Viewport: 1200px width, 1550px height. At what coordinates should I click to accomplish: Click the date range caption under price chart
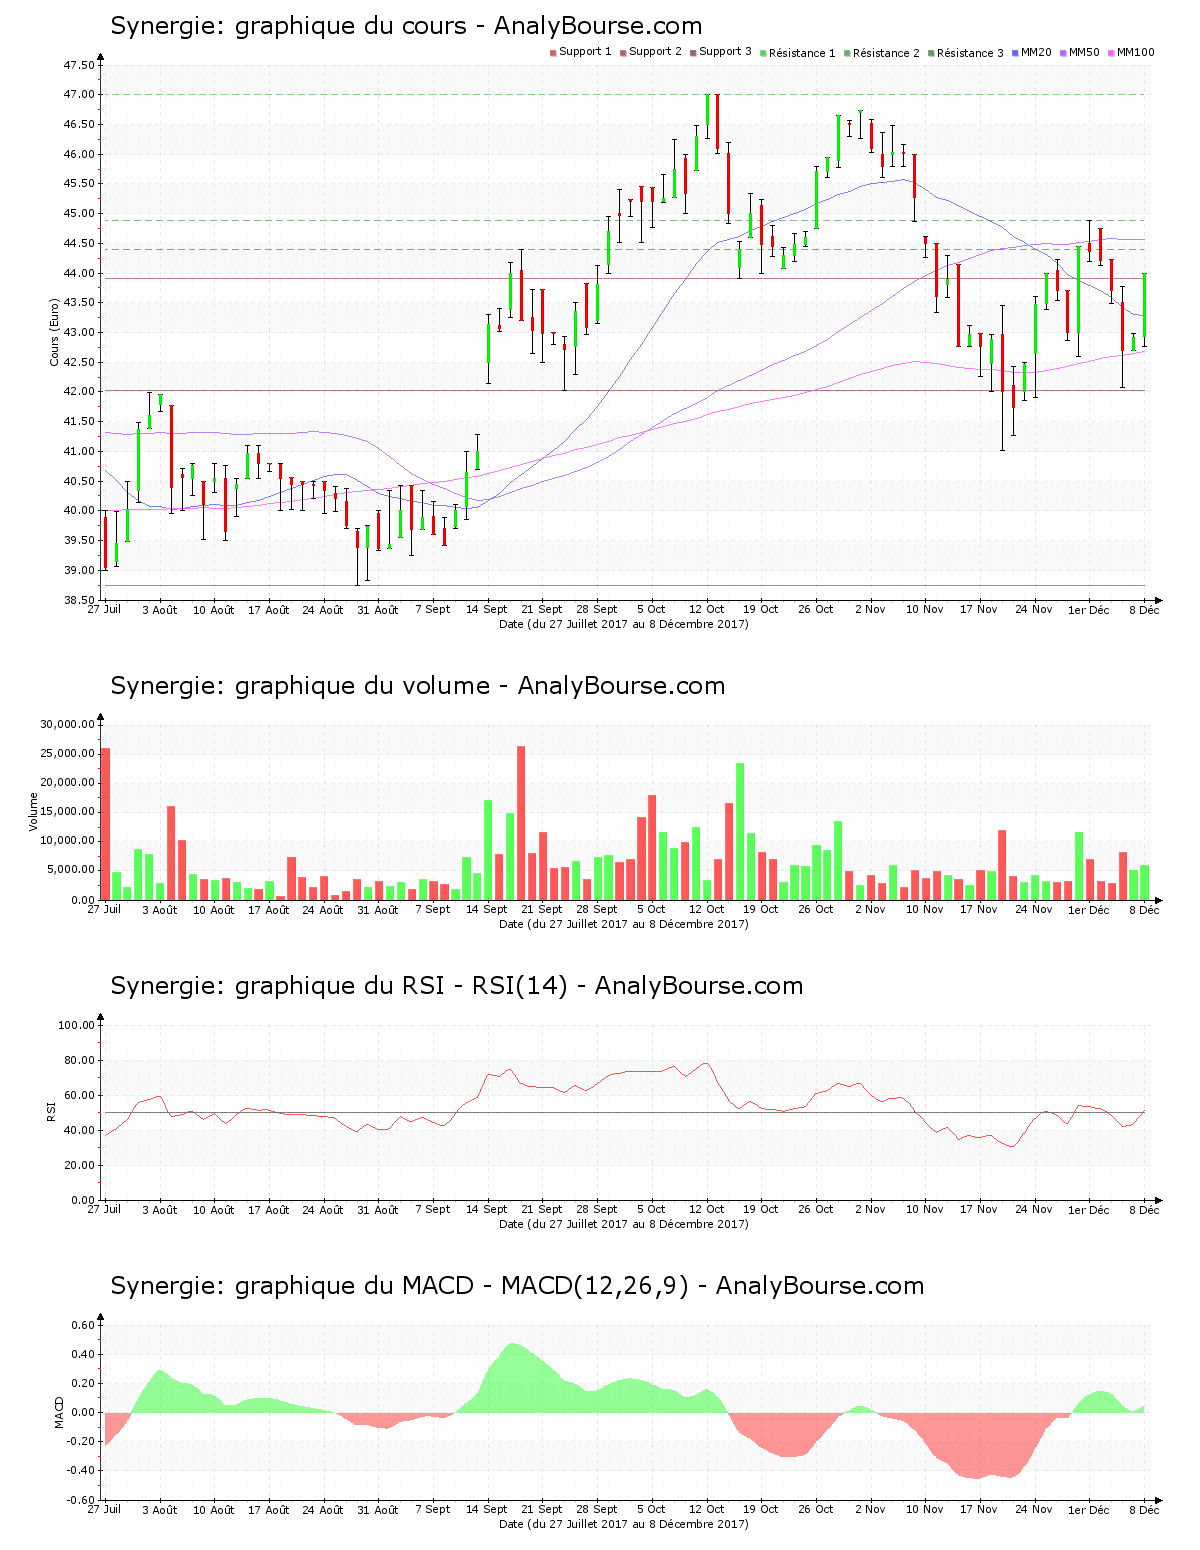(x=624, y=624)
